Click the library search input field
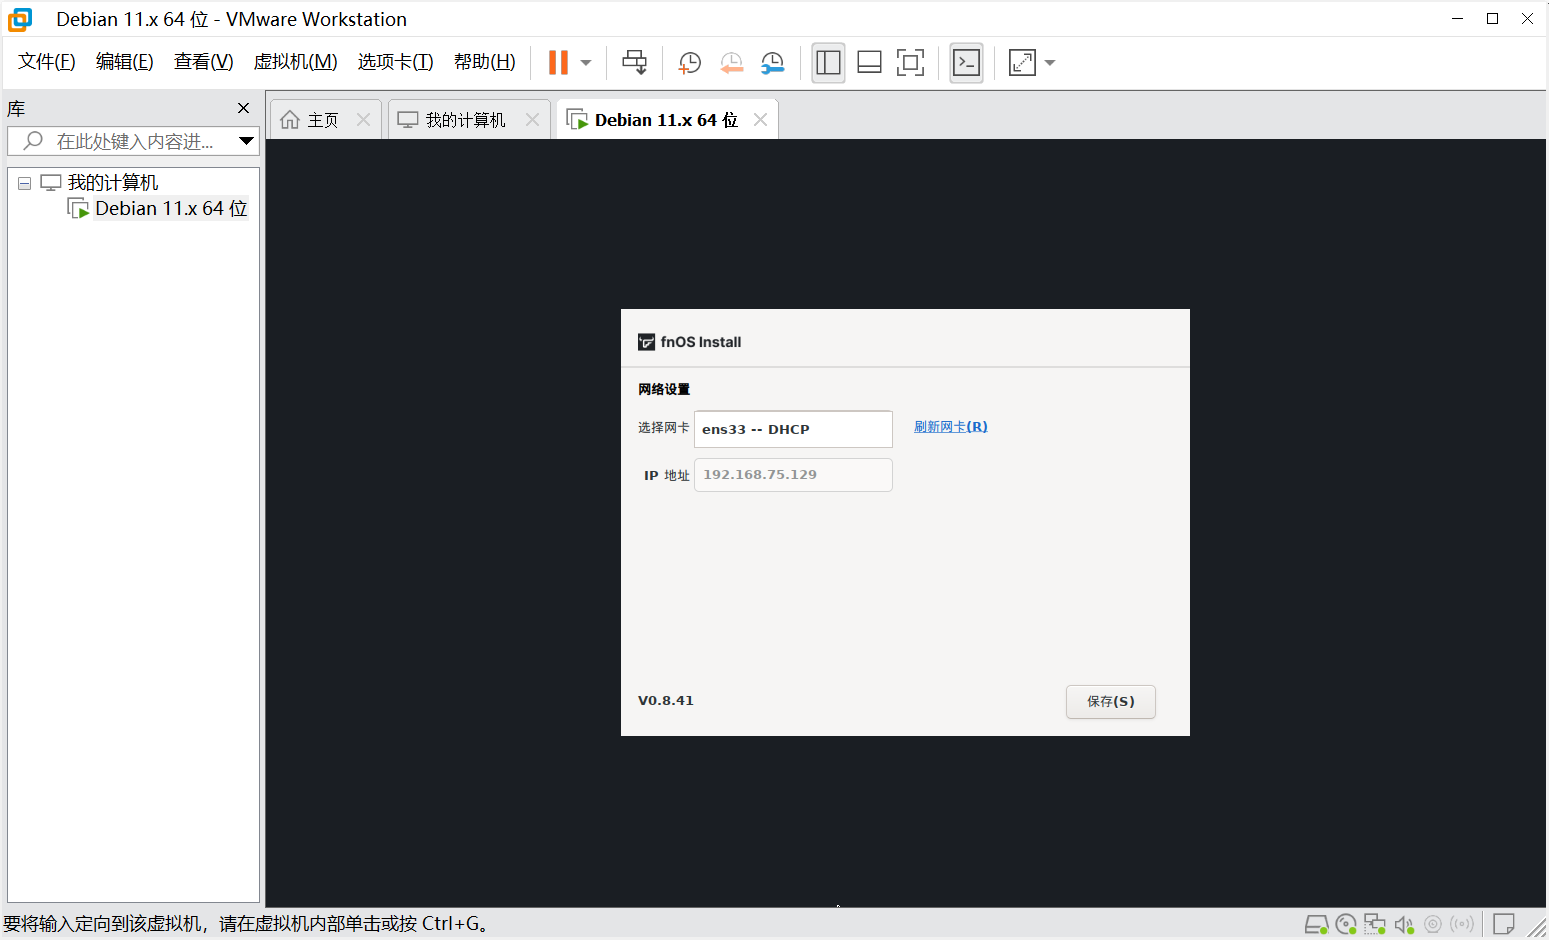 [x=134, y=141]
